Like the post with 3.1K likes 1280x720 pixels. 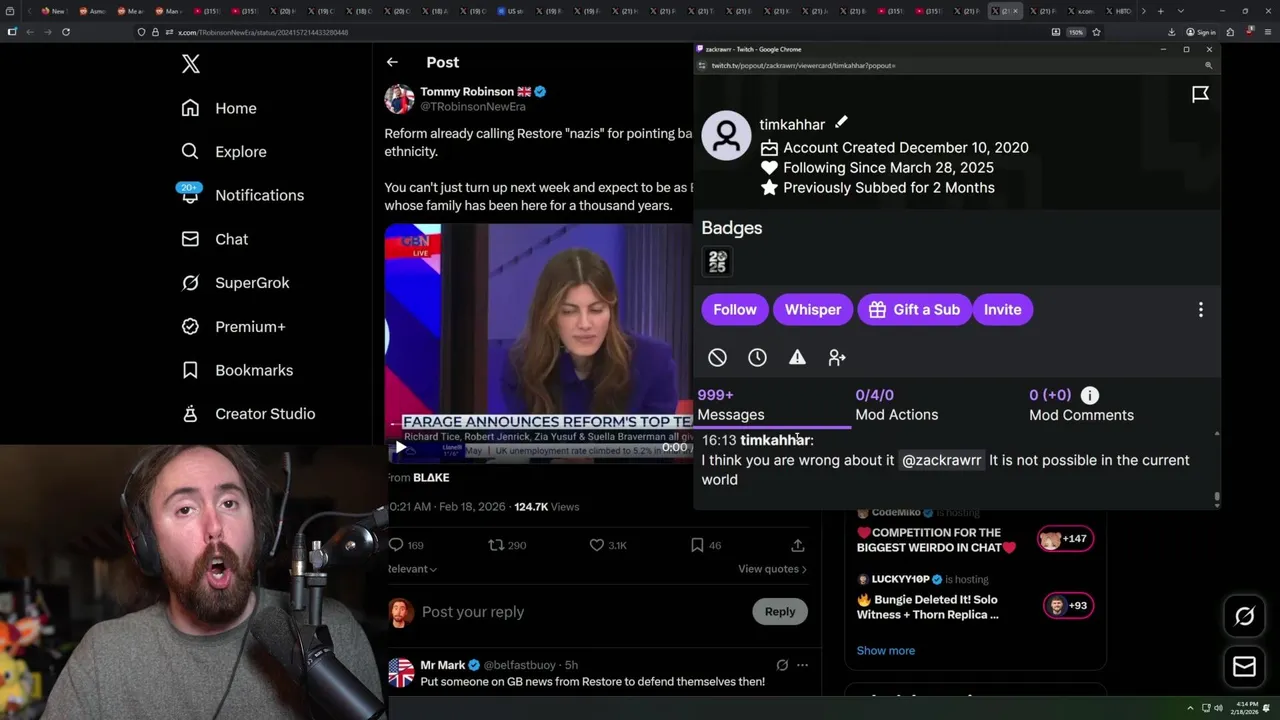[608, 545]
